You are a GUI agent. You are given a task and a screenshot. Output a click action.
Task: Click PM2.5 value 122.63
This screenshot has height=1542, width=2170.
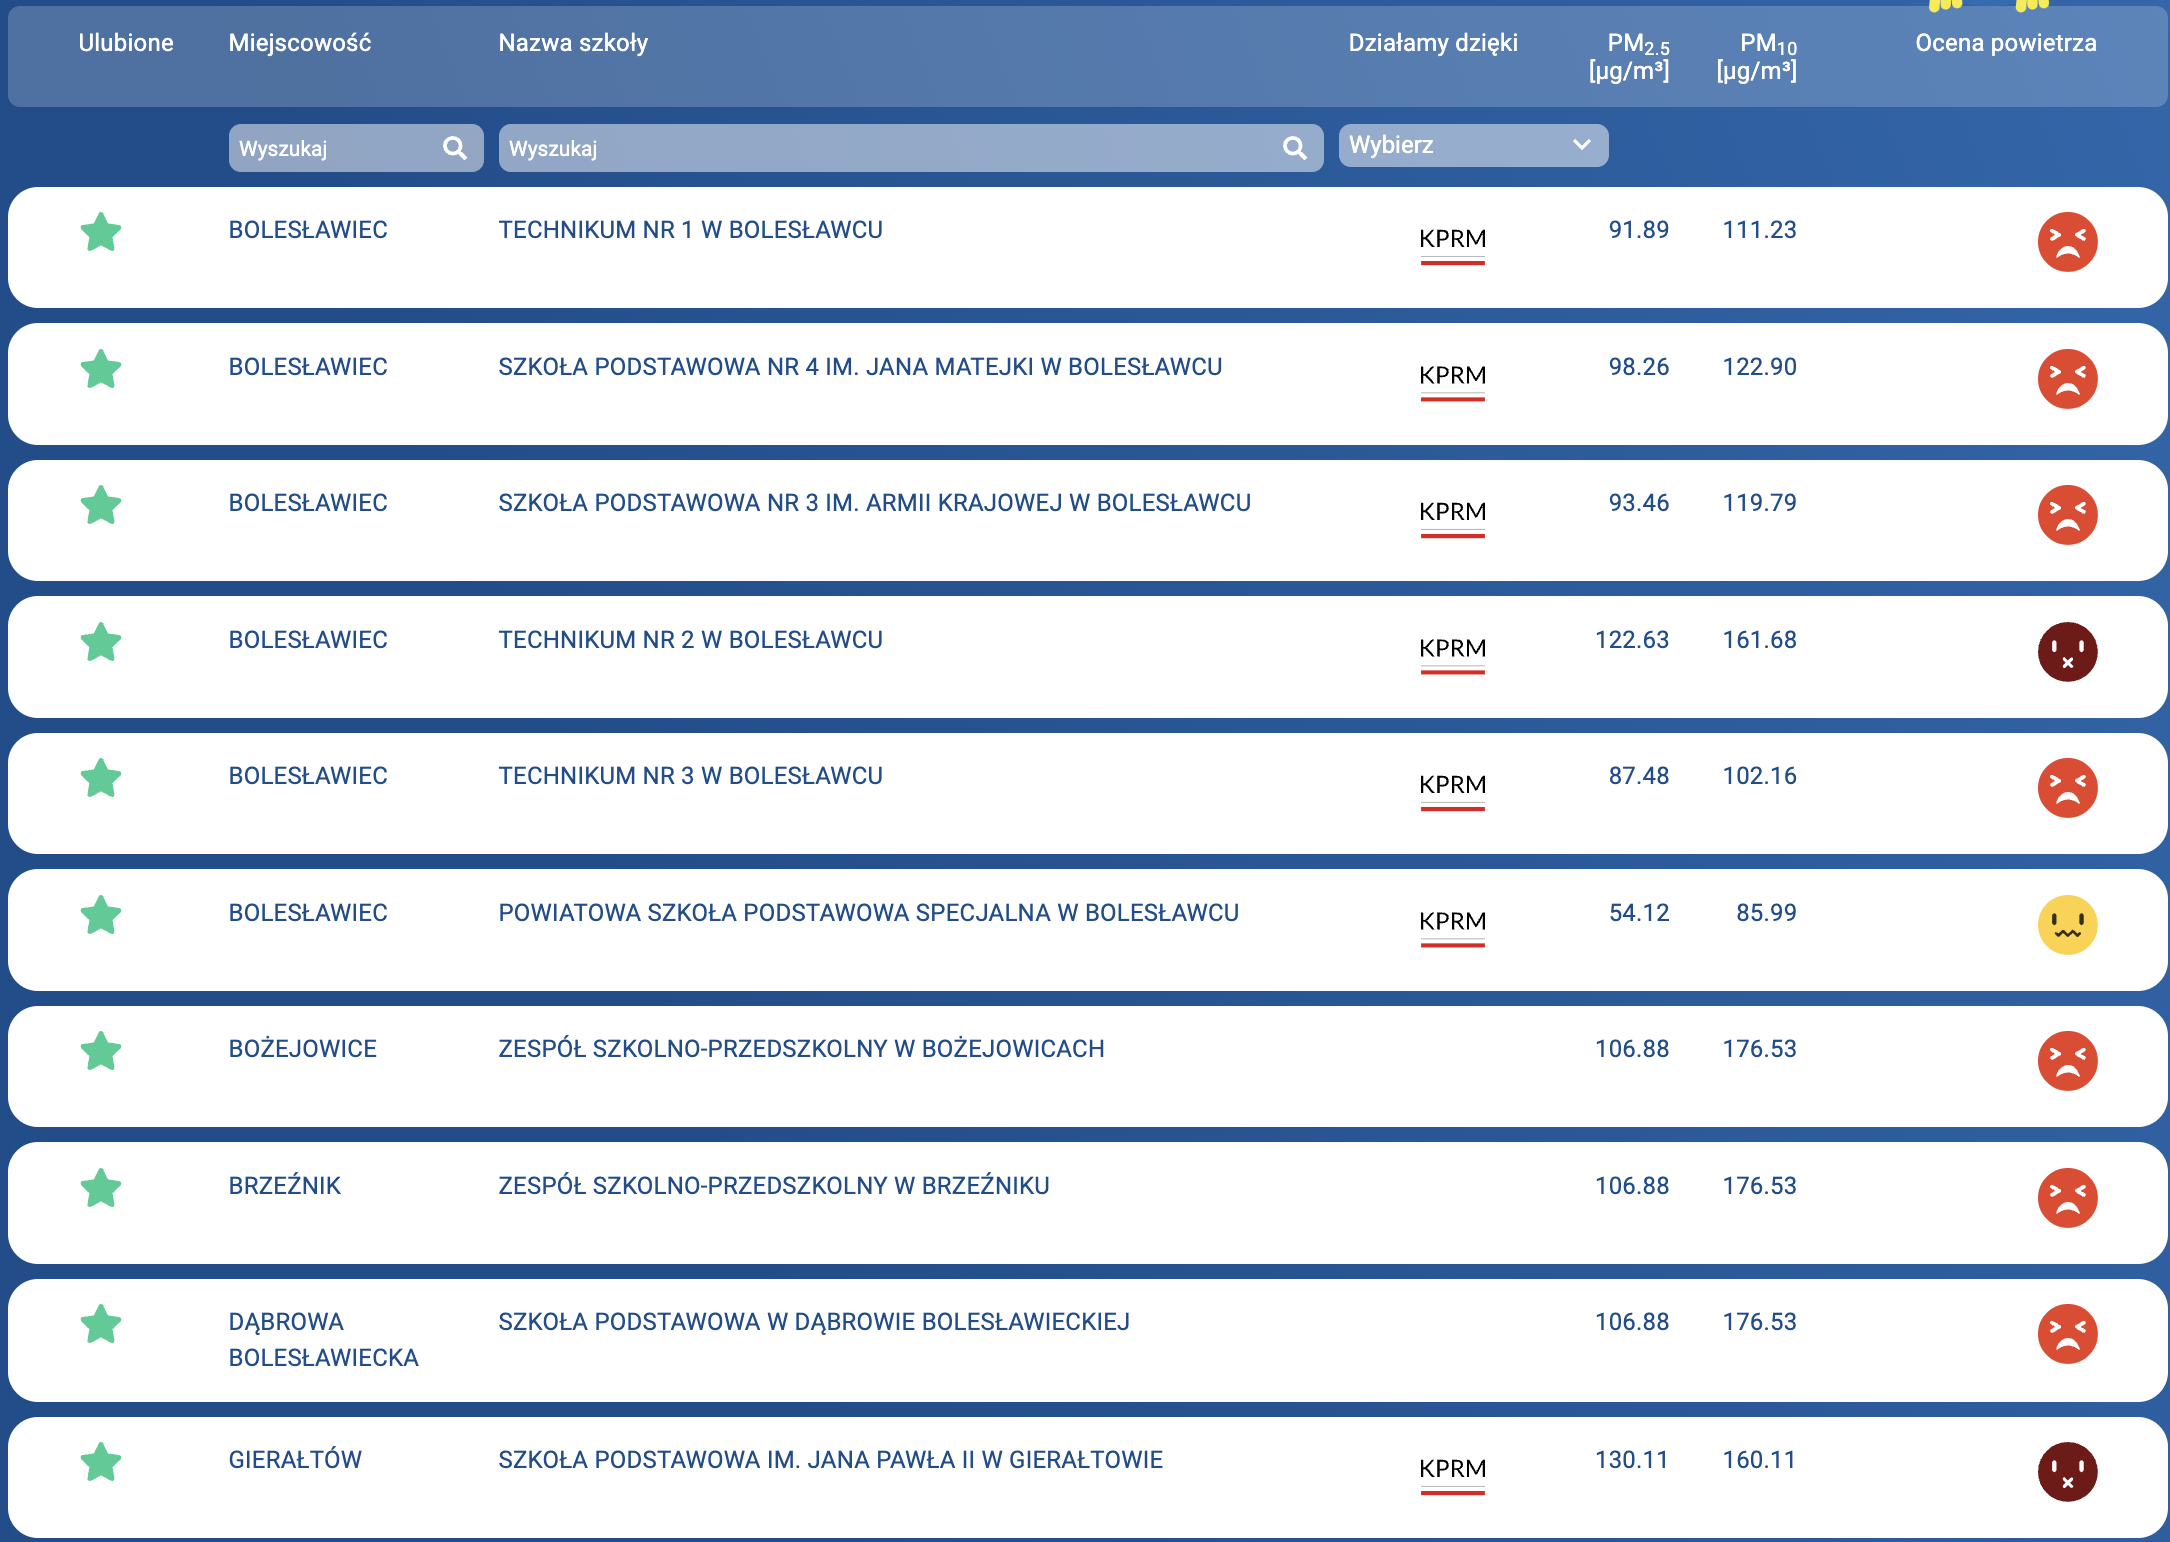tap(1632, 640)
